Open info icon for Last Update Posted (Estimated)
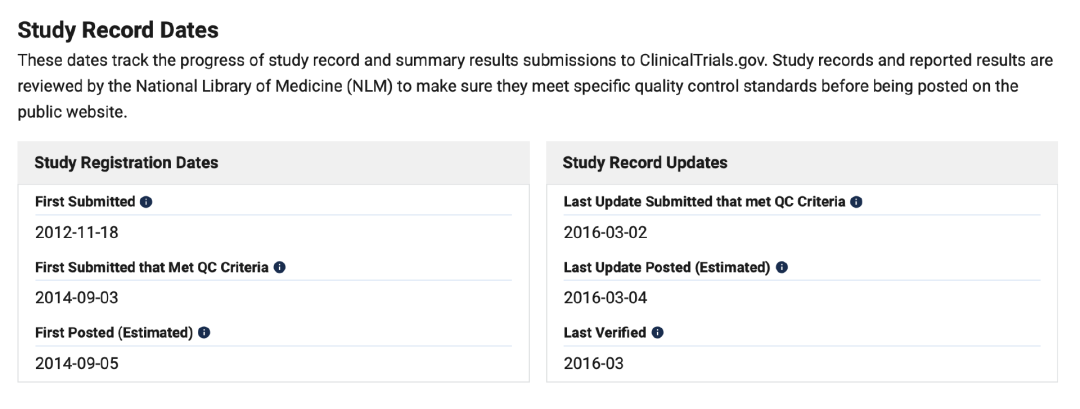Screen dimensions: 1080x409 point(781,268)
